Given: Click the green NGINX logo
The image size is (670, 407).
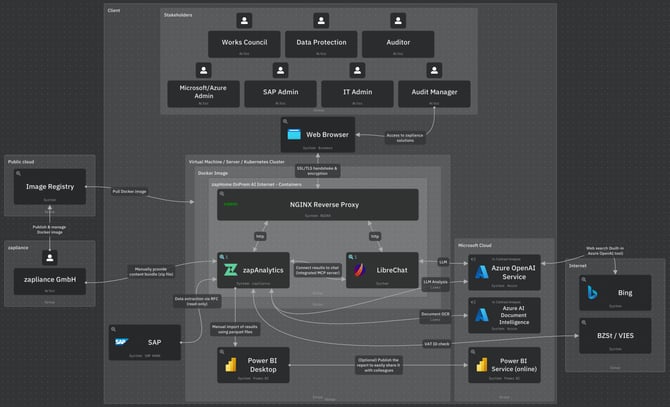Looking at the screenshot, I should coord(231,204).
